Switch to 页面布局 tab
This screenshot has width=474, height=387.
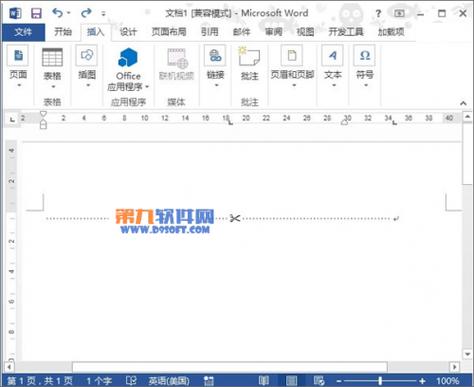coord(169,32)
